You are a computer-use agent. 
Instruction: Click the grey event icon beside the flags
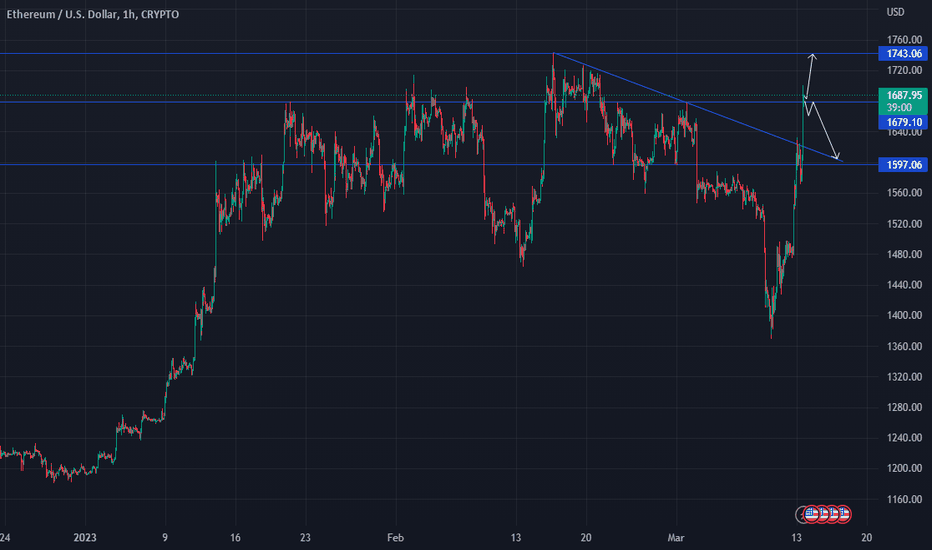(x=799, y=514)
